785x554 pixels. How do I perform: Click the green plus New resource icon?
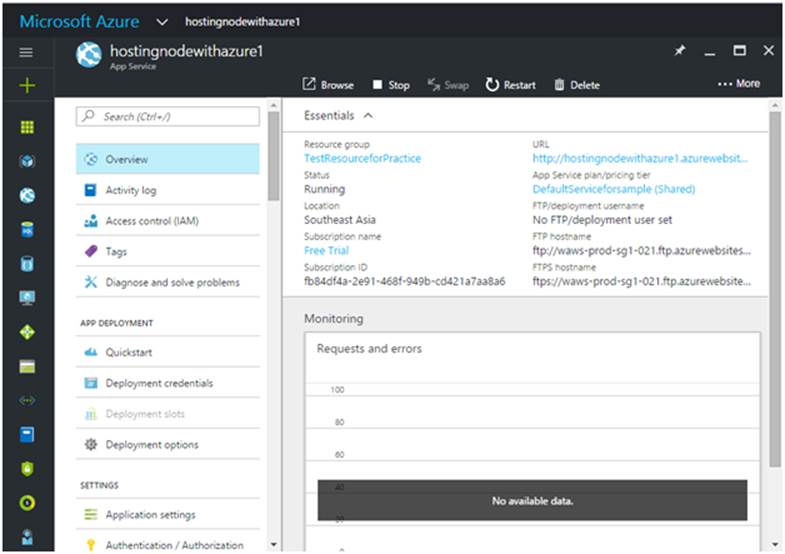pos(27,86)
